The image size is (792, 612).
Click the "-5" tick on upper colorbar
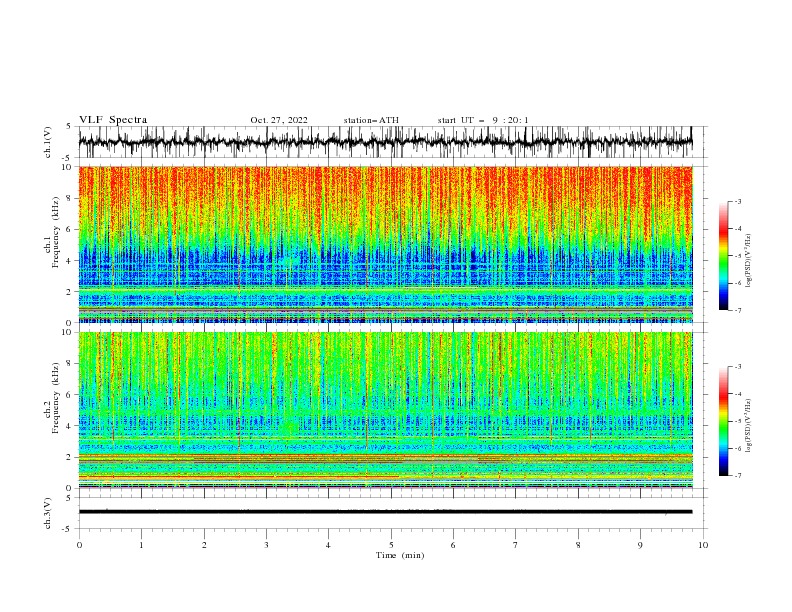tap(738, 256)
